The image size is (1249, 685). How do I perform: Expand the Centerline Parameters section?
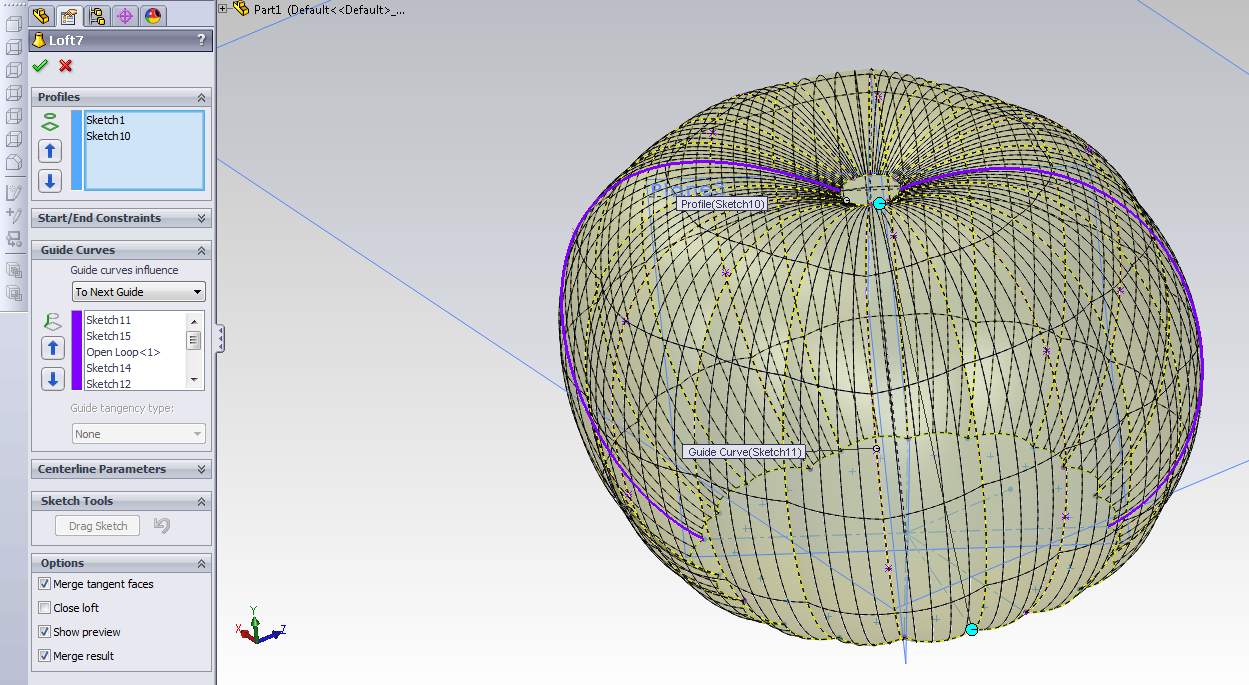pos(202,469)
